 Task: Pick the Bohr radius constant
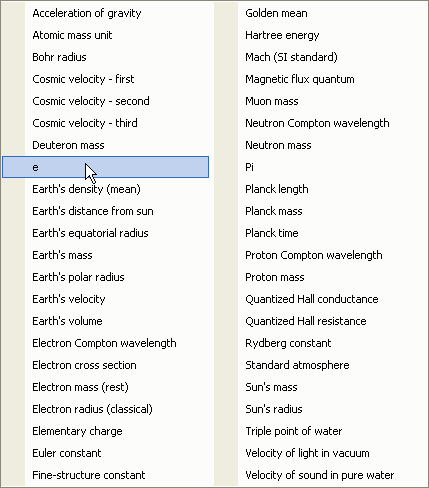click(x=105, y=57)
